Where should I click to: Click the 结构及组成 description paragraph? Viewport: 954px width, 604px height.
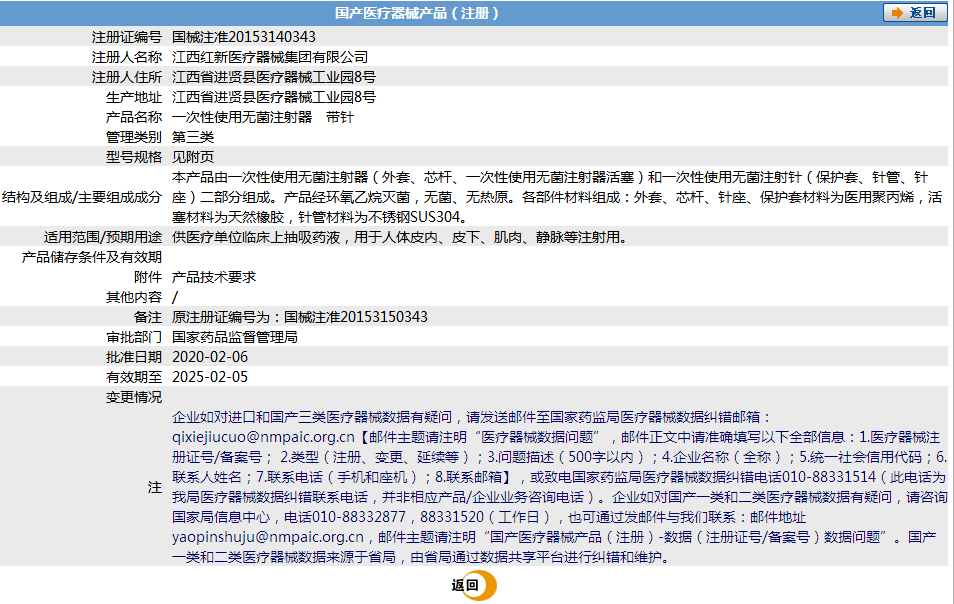click(557, 197)
